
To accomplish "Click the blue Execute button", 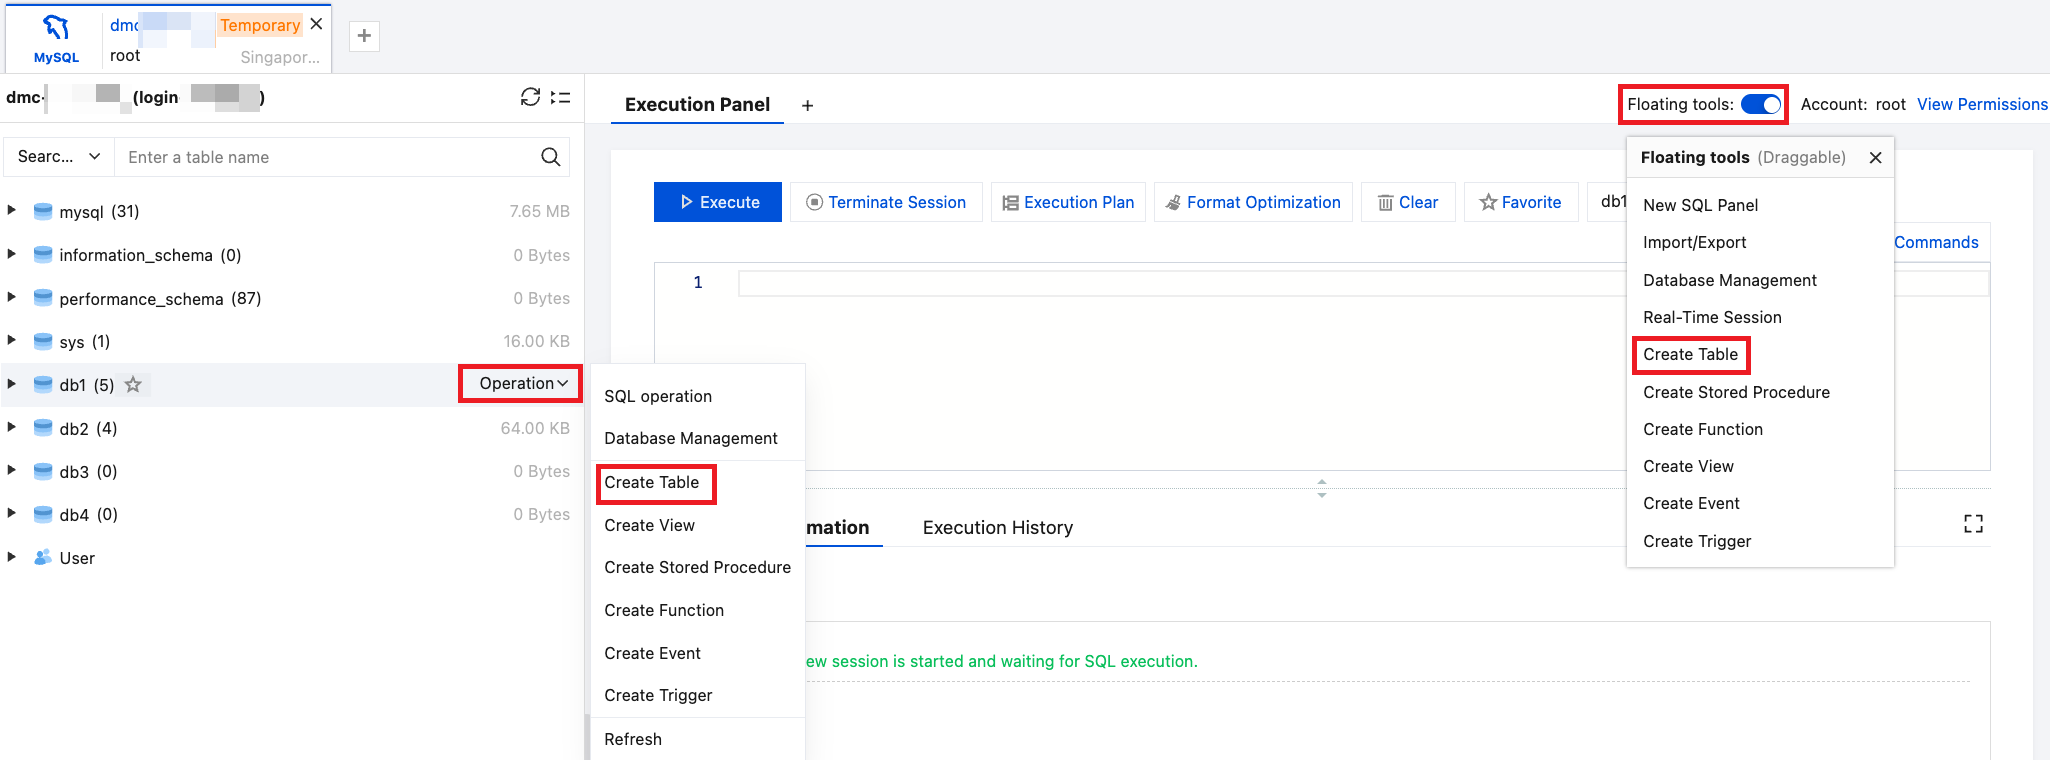I will tap(718, 202).
